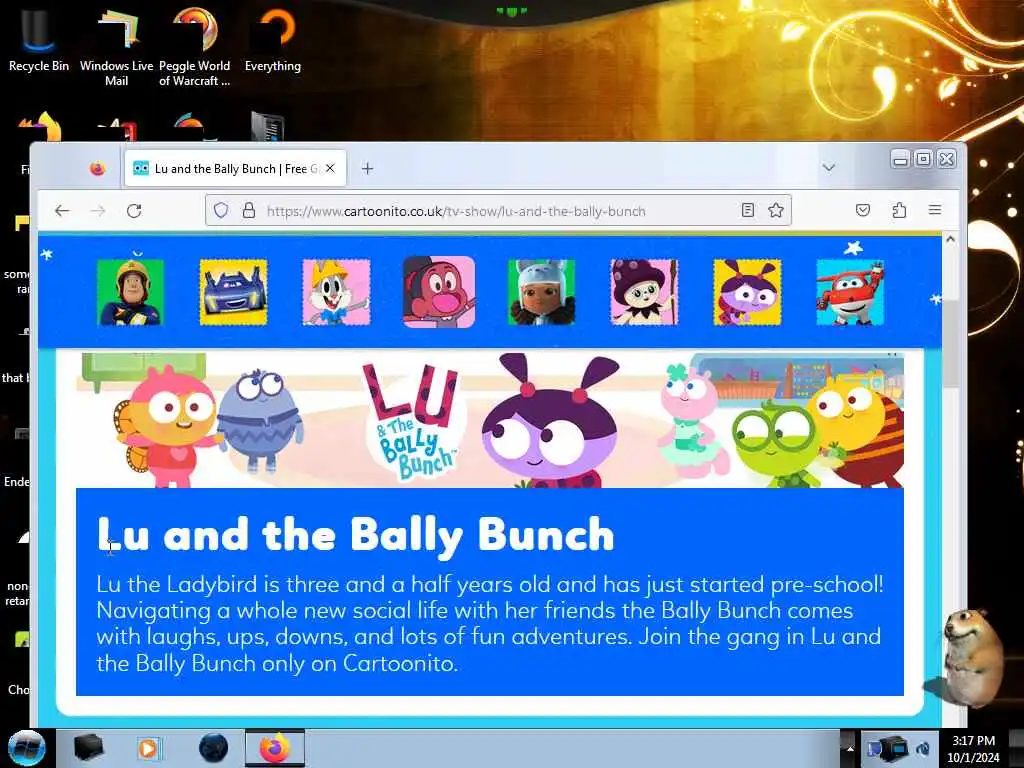Click the Lu & The Bally Bunch logo
The width and height of the screenshot is (1024, 768).
tap(415, 421)
